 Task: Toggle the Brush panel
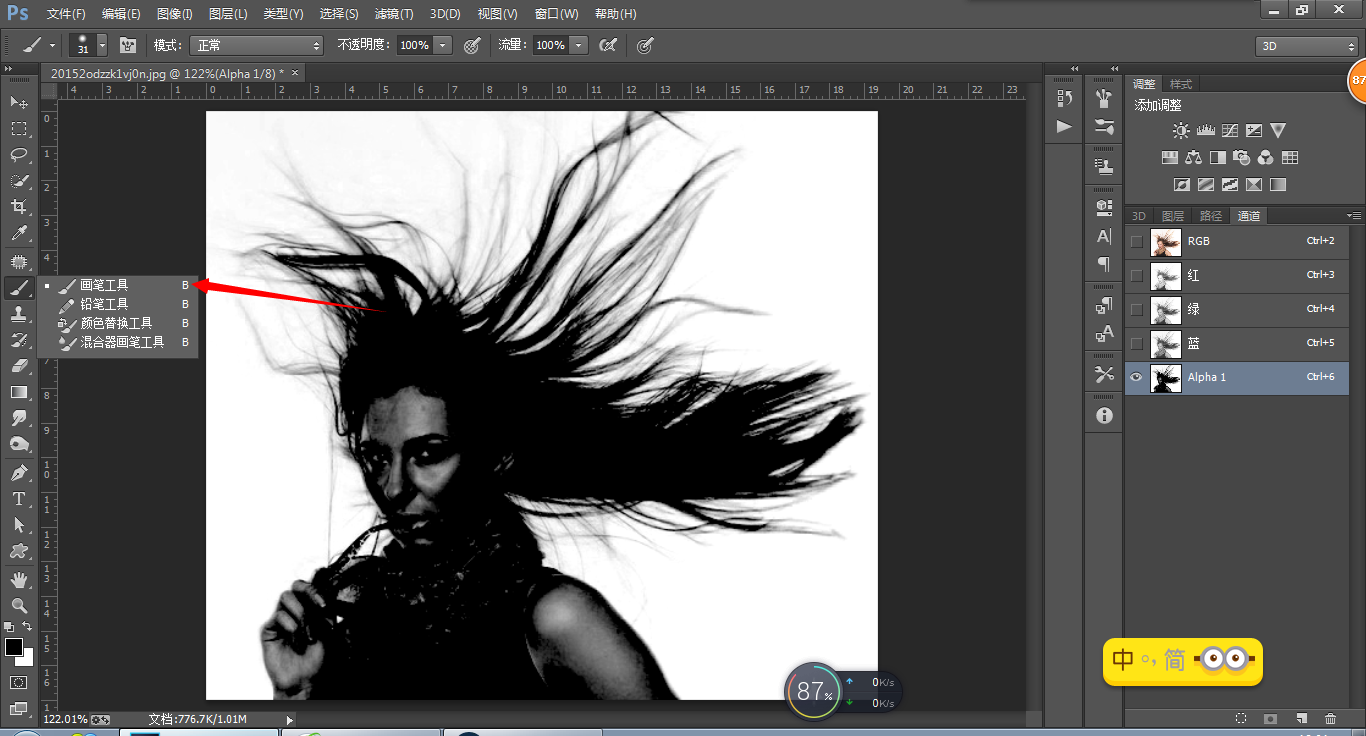click(128, 45)
